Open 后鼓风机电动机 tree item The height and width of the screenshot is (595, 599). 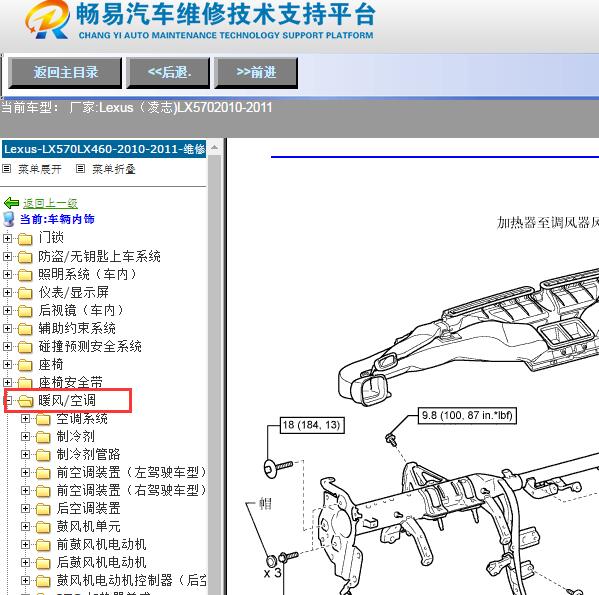pos(101,563)
